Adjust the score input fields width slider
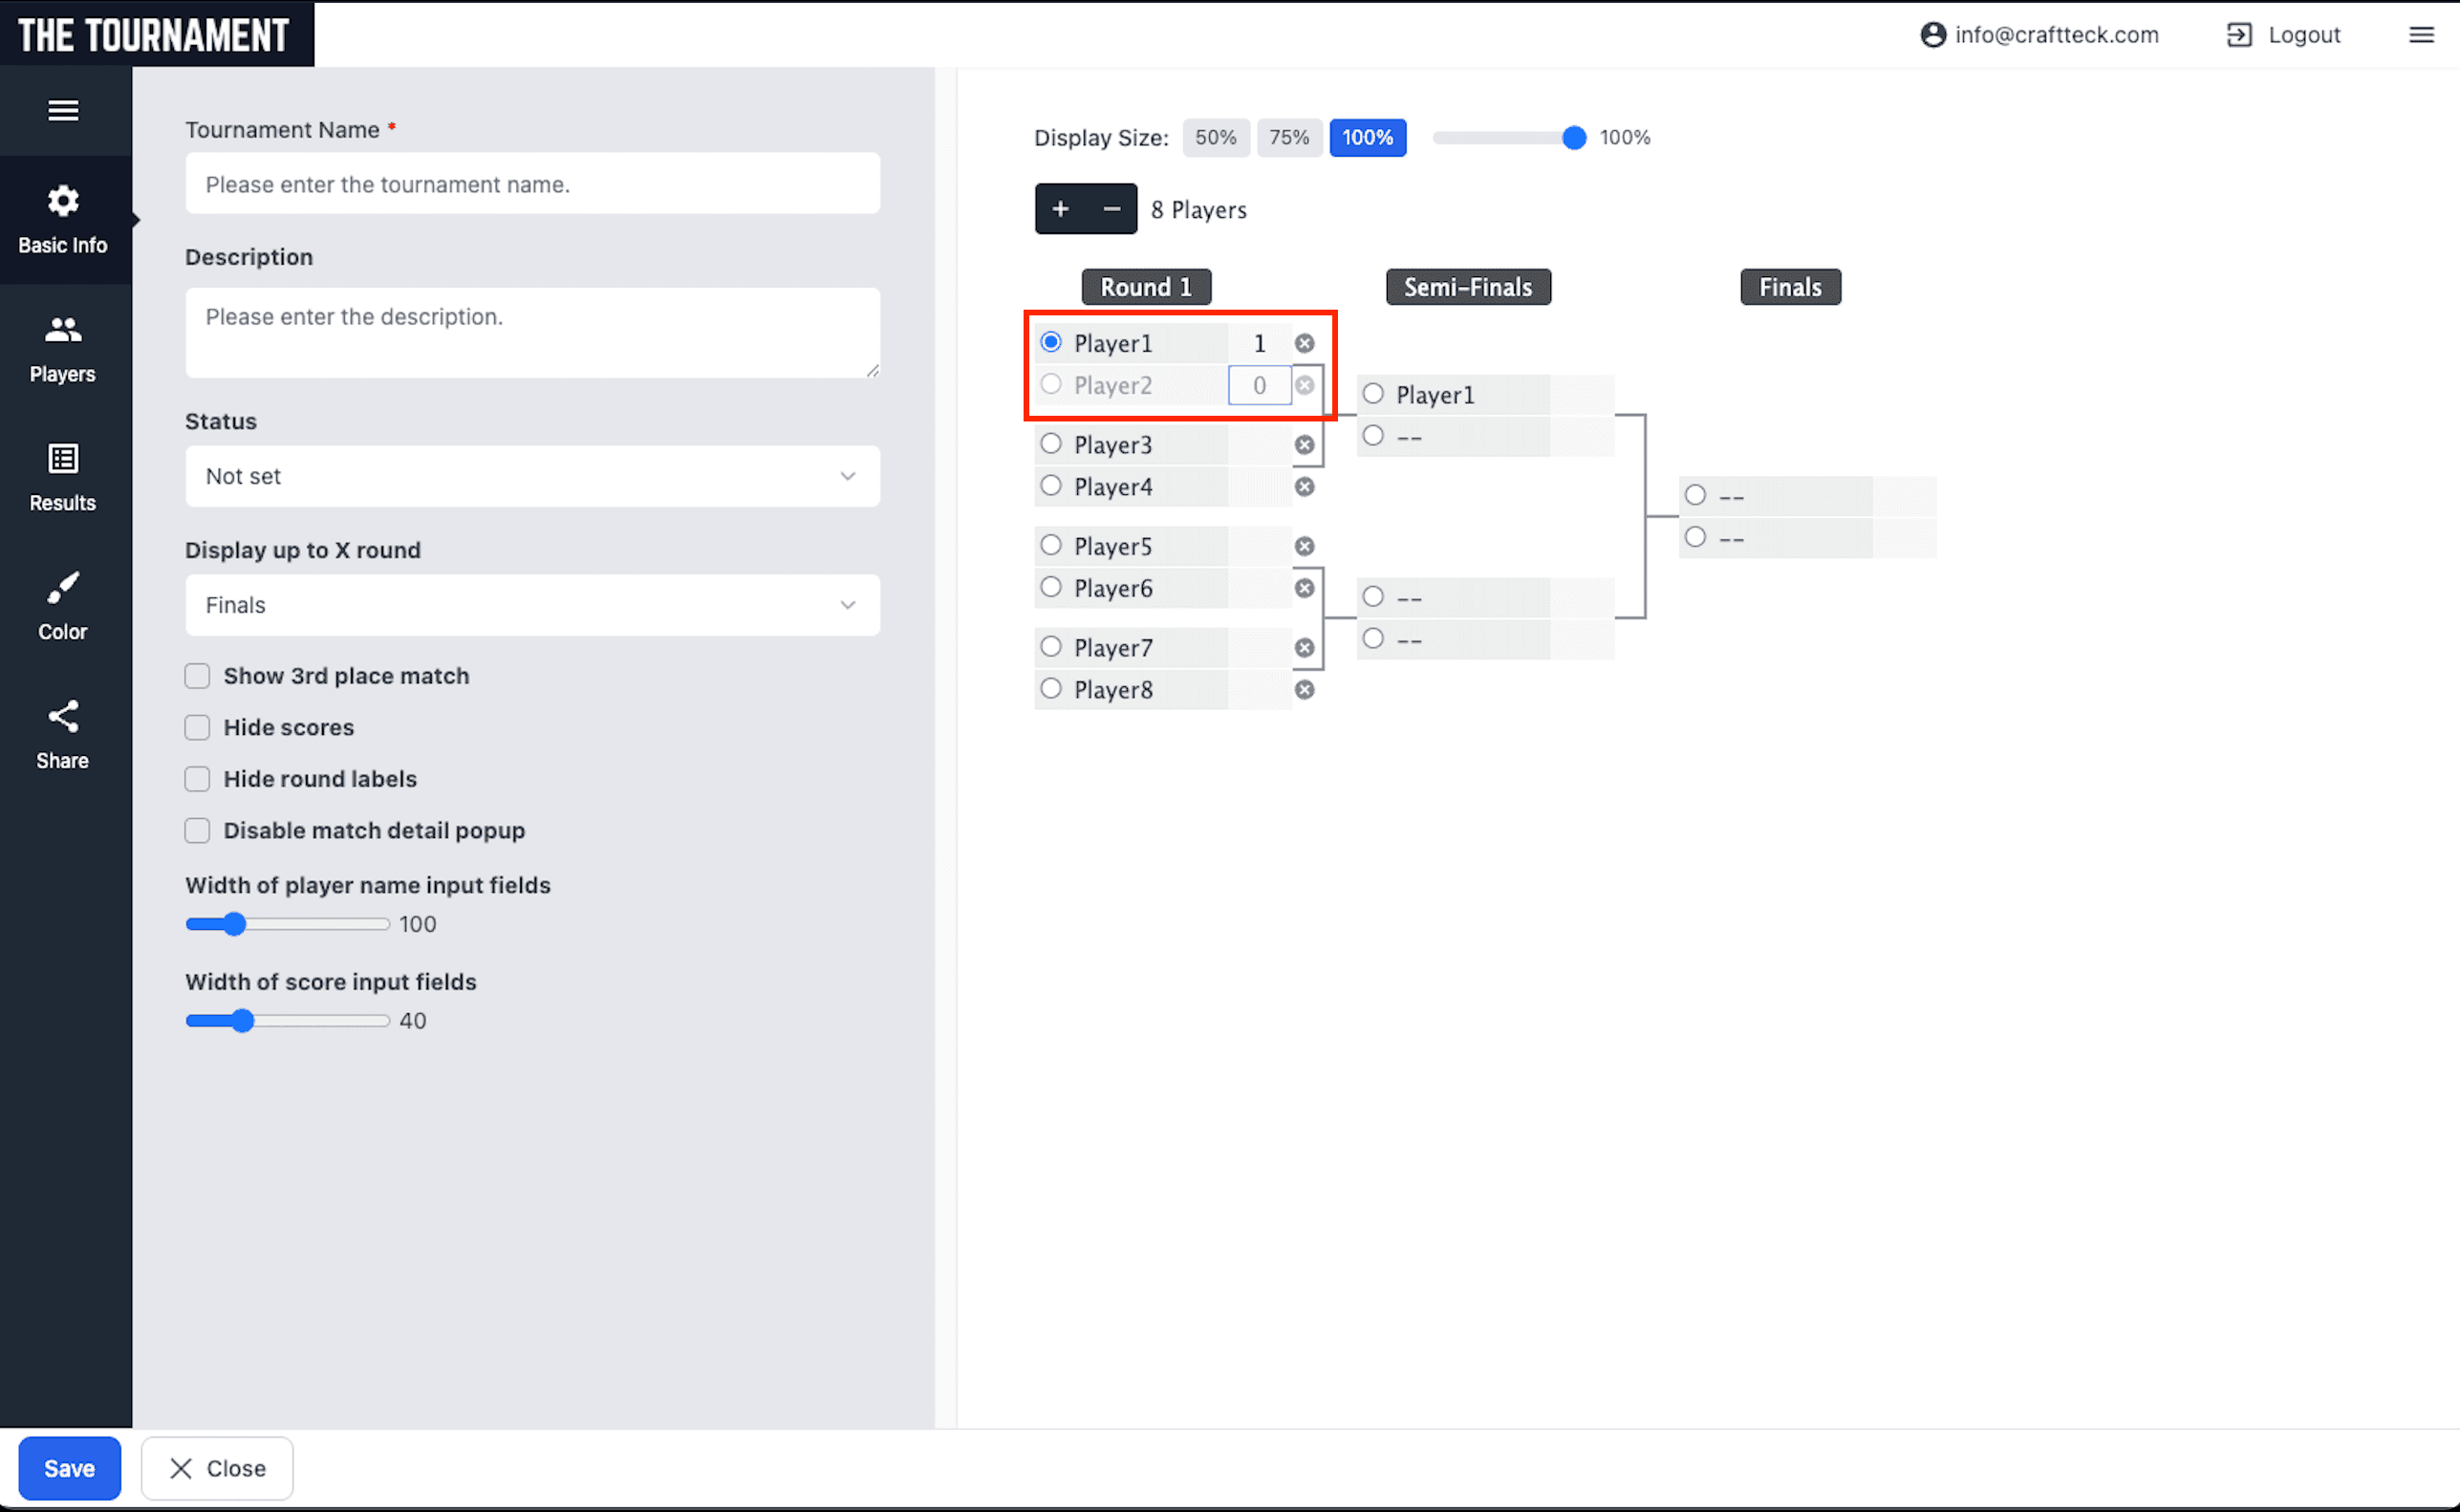2460x1512 pixels. point(246,1020)
